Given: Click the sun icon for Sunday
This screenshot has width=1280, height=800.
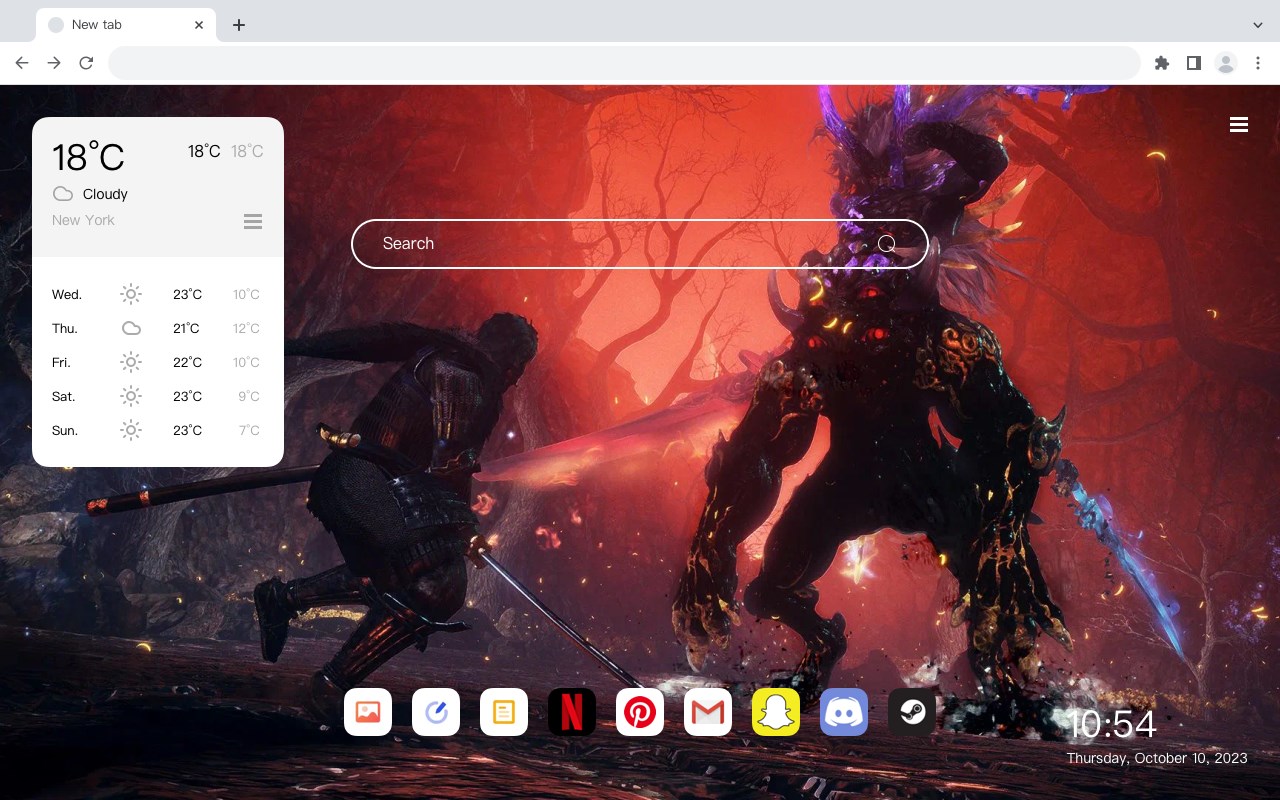Looking at the screenshot, I should 131,430.
